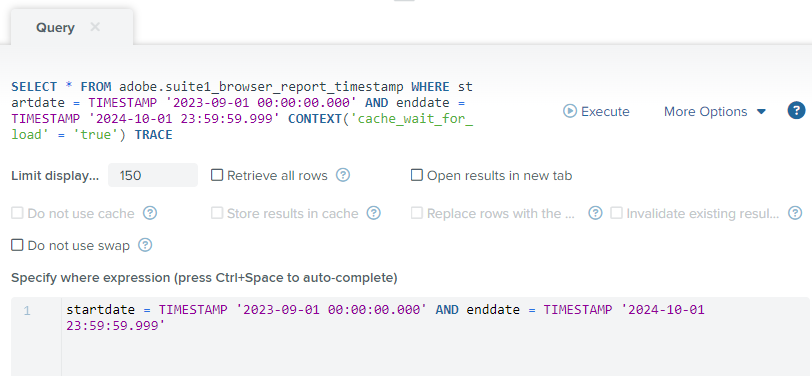Click the Execute play icon
Viewport: 812px width, 376px height.
click(x=570, y=111)
